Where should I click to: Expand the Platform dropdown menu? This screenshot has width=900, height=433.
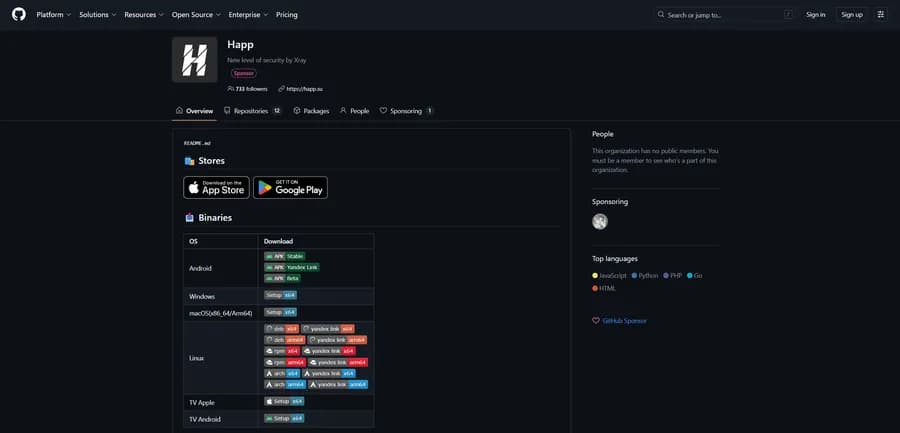53,14
